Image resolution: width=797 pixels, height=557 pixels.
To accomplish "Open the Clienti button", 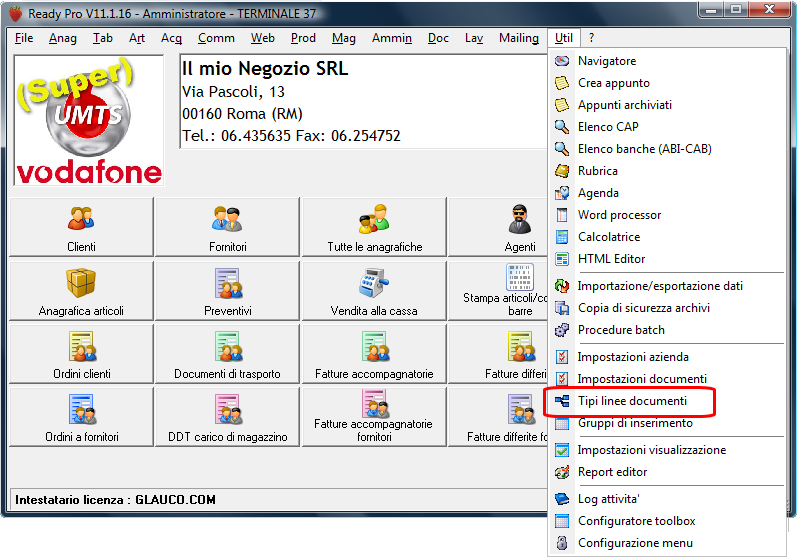I will coord(81,227).
